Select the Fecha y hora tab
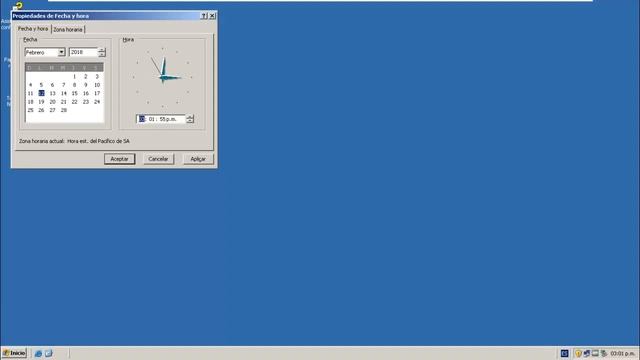 [x=33, y=29]
